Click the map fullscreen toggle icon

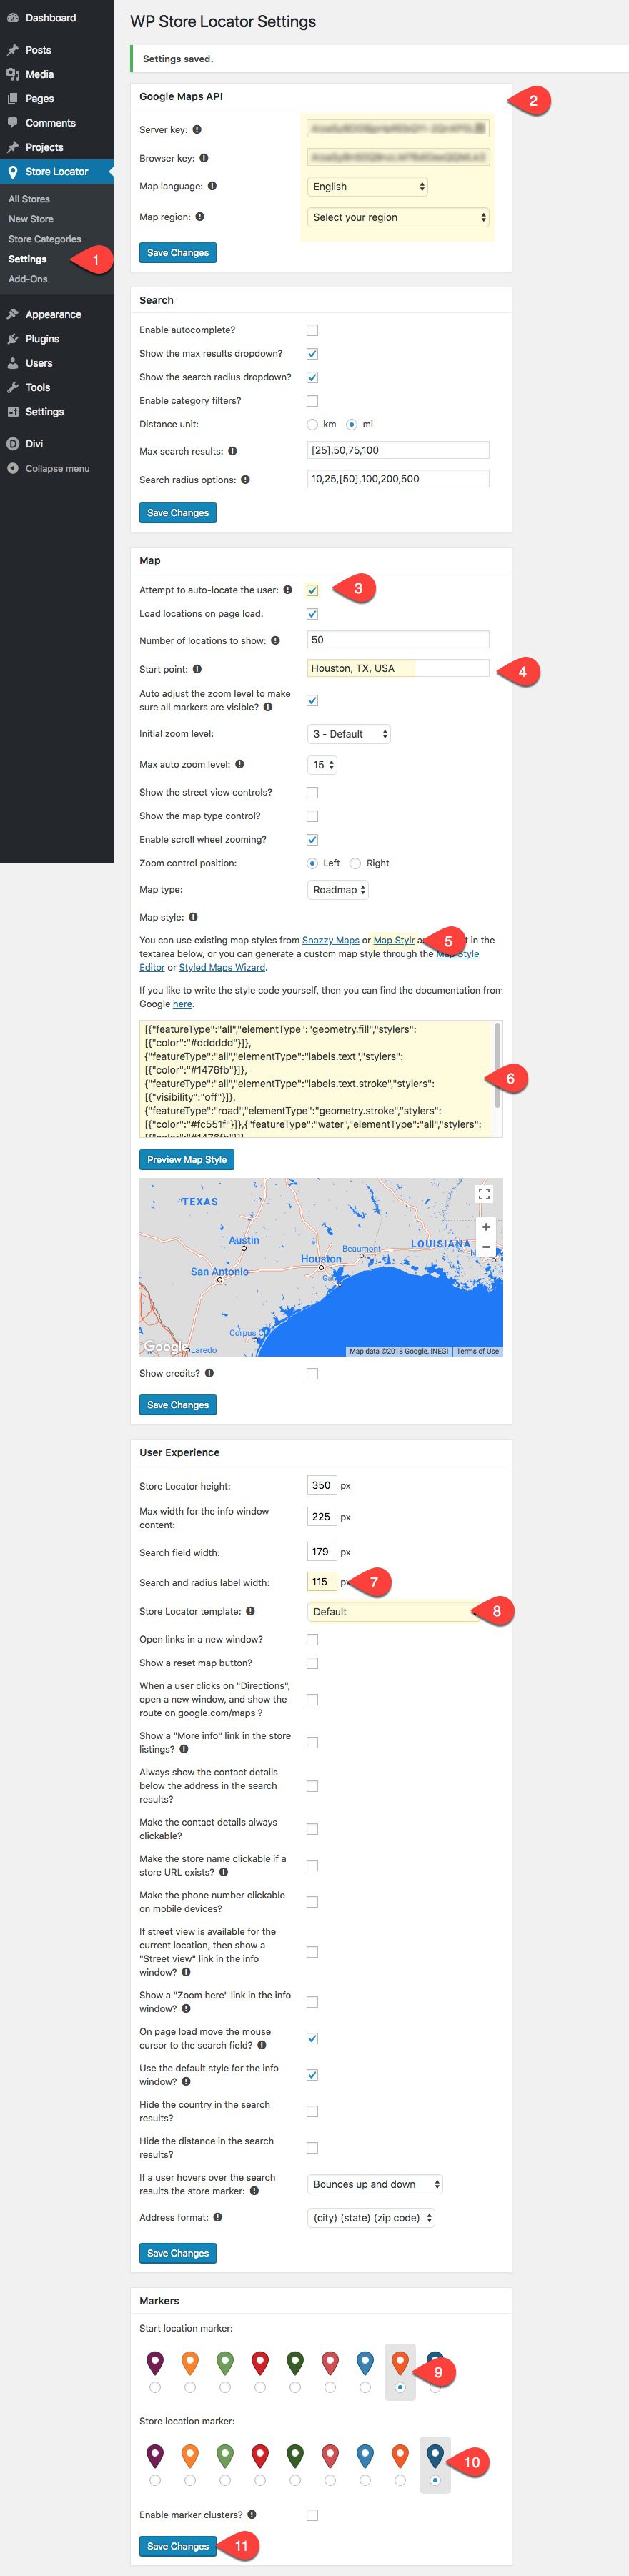tap(484, 1194)
